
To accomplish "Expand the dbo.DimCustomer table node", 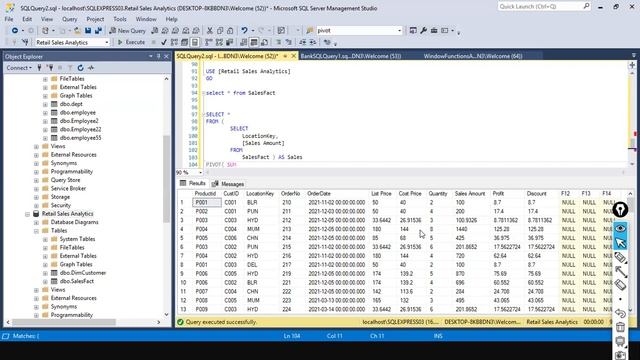I will click(45, 273).
